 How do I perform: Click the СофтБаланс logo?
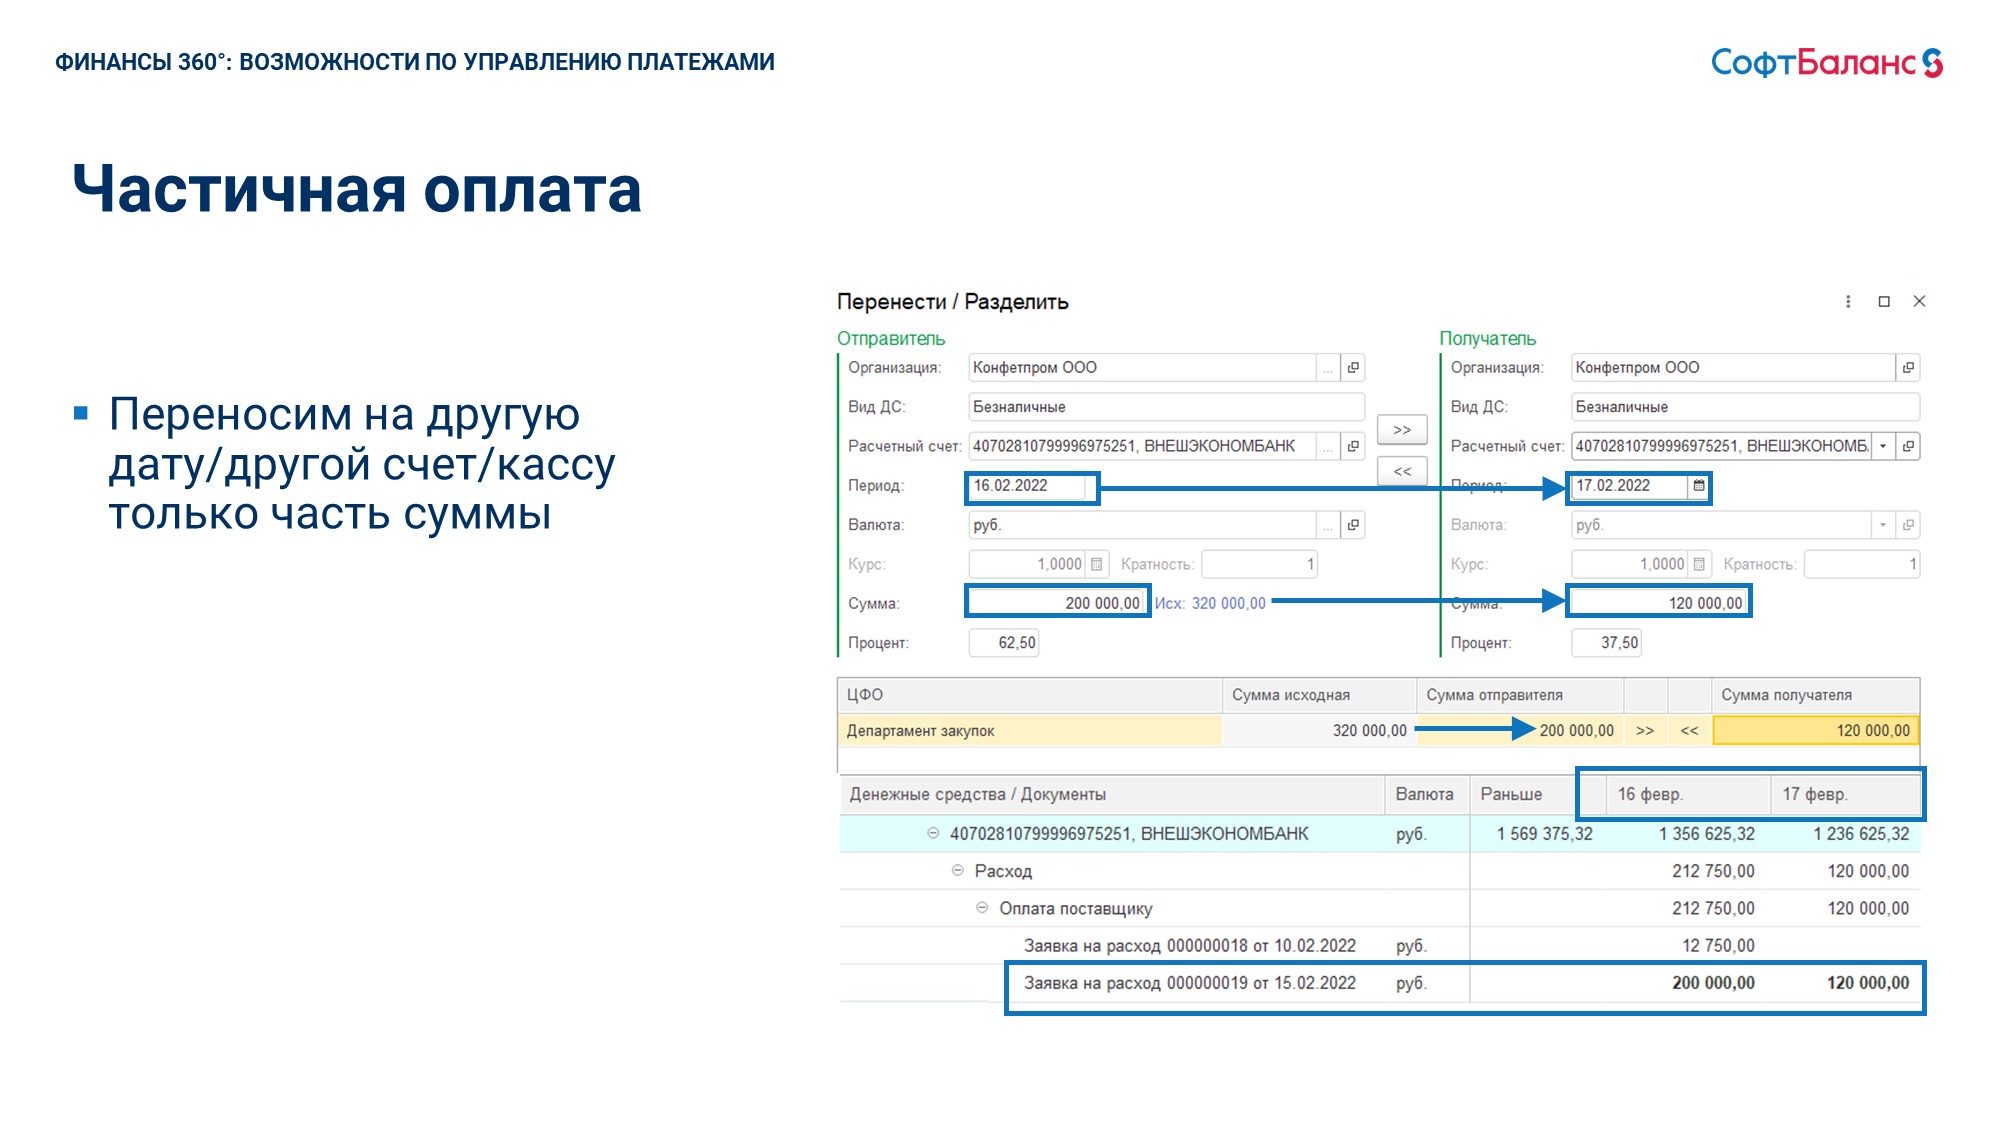[1827, 63]
